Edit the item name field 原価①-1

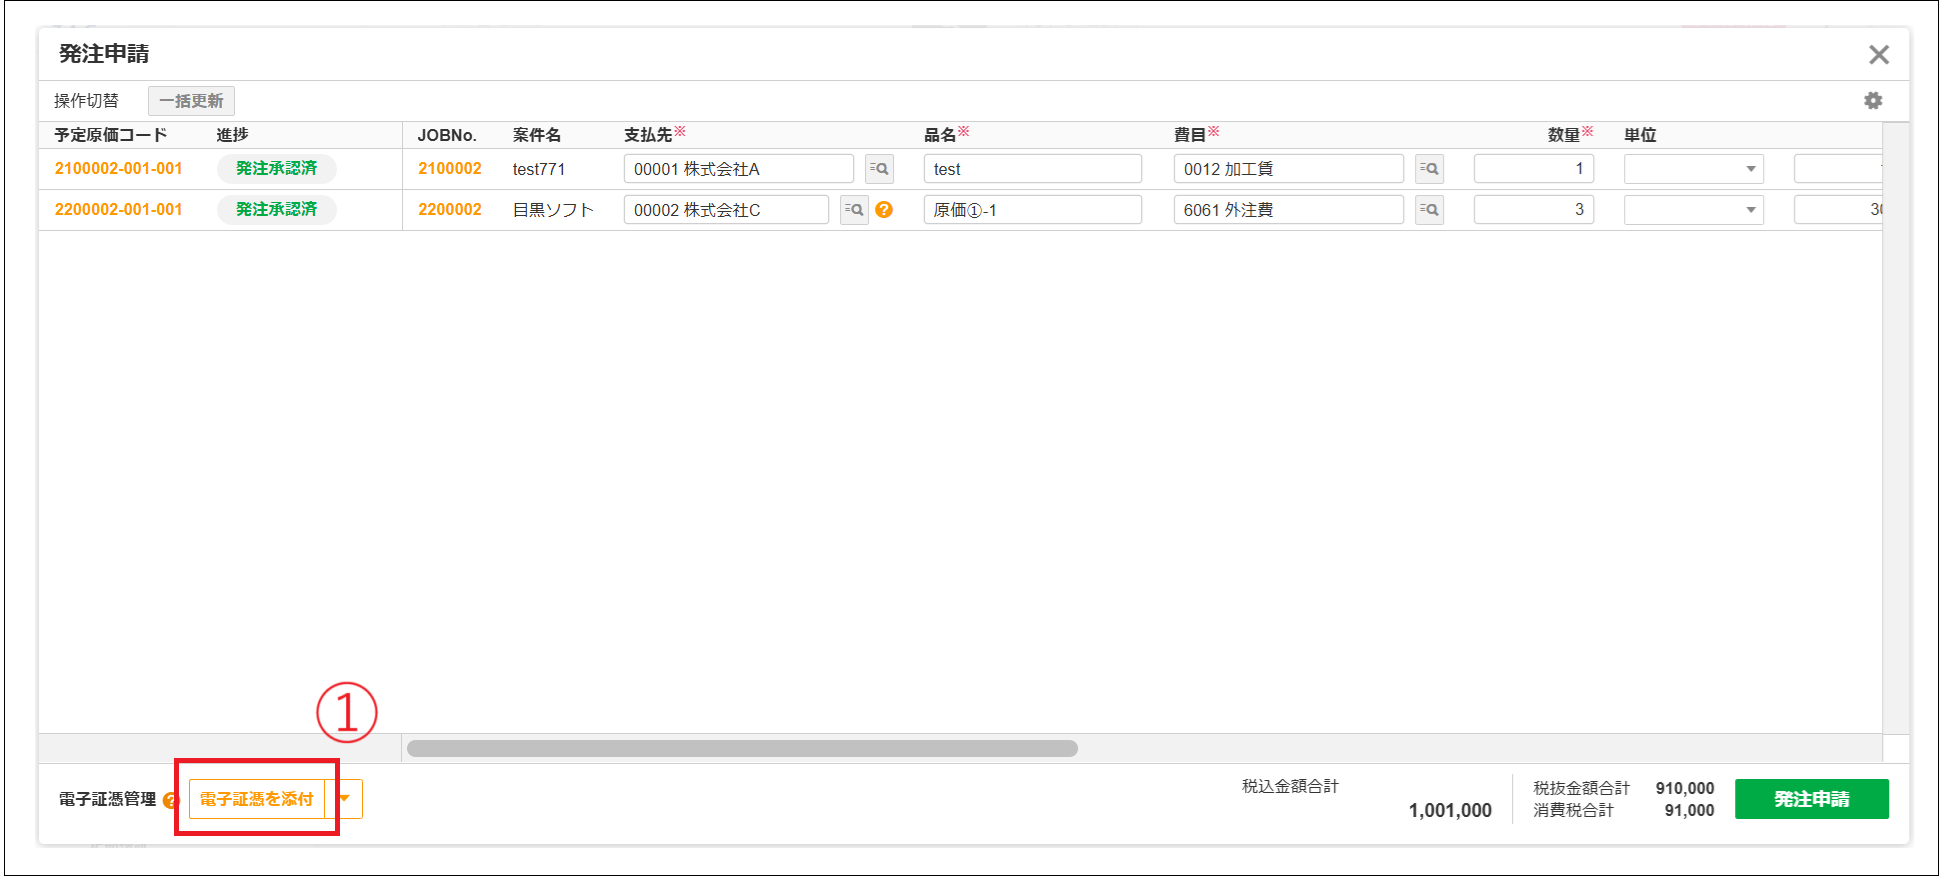coord(1032,210)
